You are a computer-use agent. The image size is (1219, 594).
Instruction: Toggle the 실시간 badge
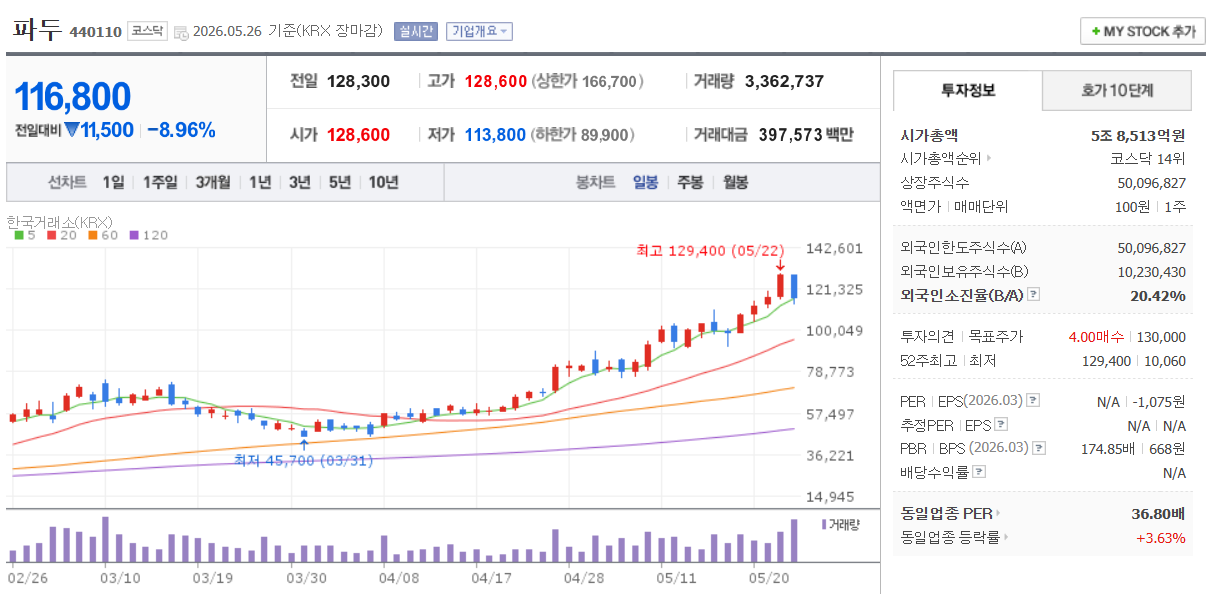[x=415, y=31]
